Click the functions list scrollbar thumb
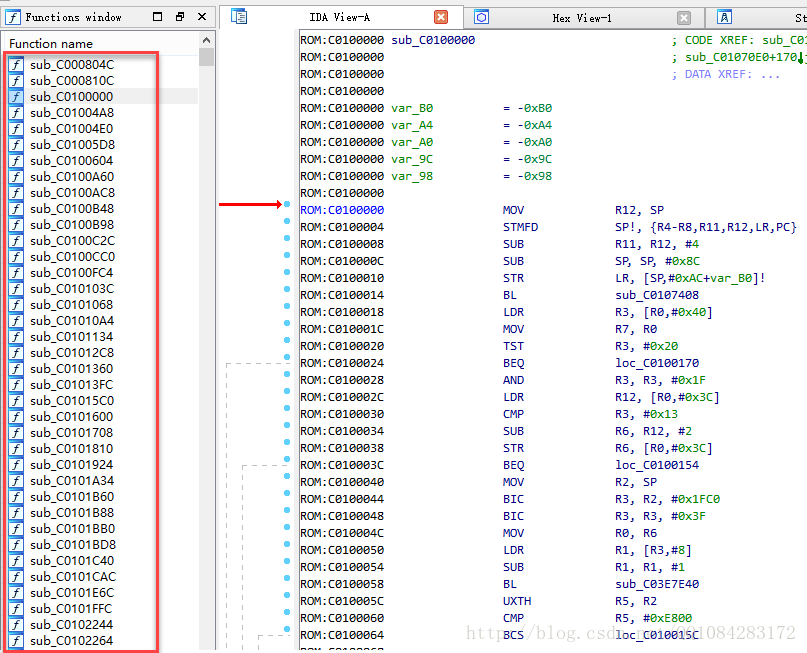Viewport: 807px width, 653px height. pyautogui.click(x=206, y=57)
